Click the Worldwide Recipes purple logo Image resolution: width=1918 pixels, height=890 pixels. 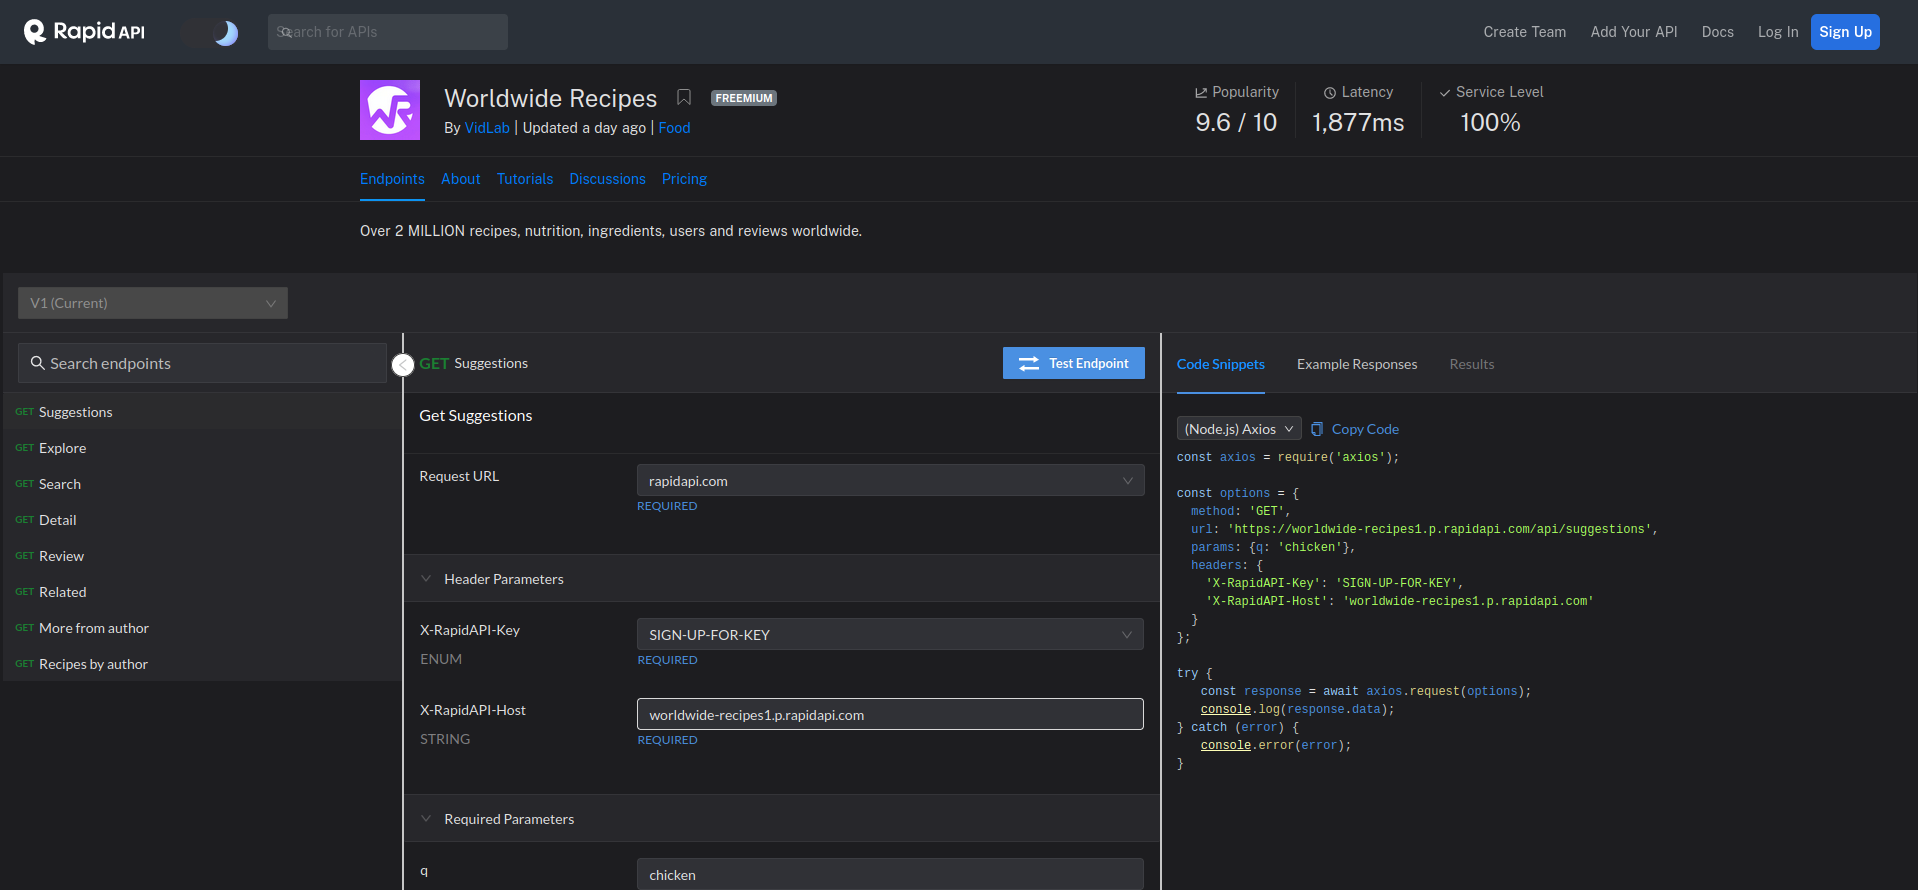pos(390,110)
